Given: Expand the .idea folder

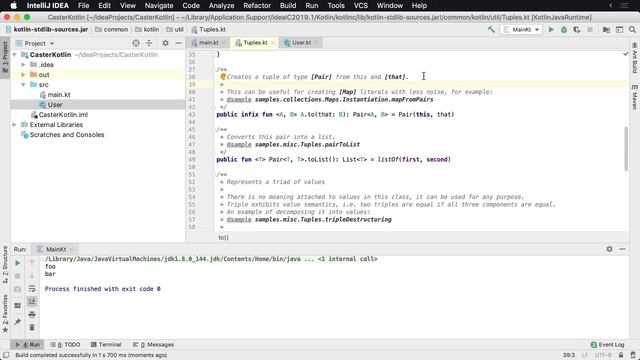Looking at the screenshot, I should click(23, 64).
